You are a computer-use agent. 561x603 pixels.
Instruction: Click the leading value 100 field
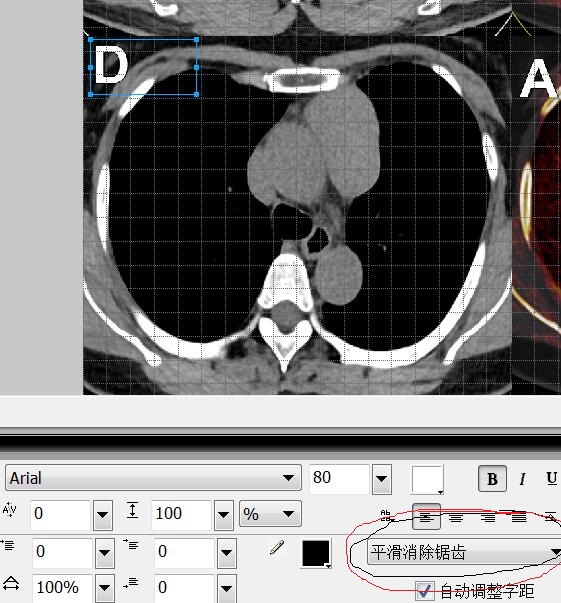(181, 514)
